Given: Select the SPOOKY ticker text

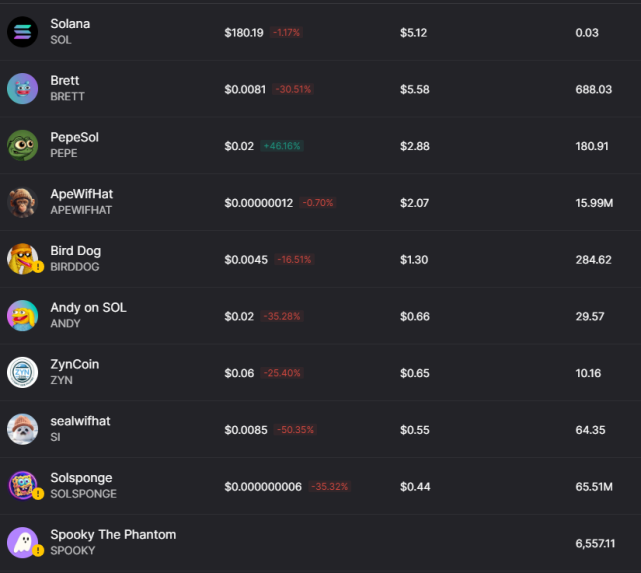Looking at the screenshot, I should [73, 551].
